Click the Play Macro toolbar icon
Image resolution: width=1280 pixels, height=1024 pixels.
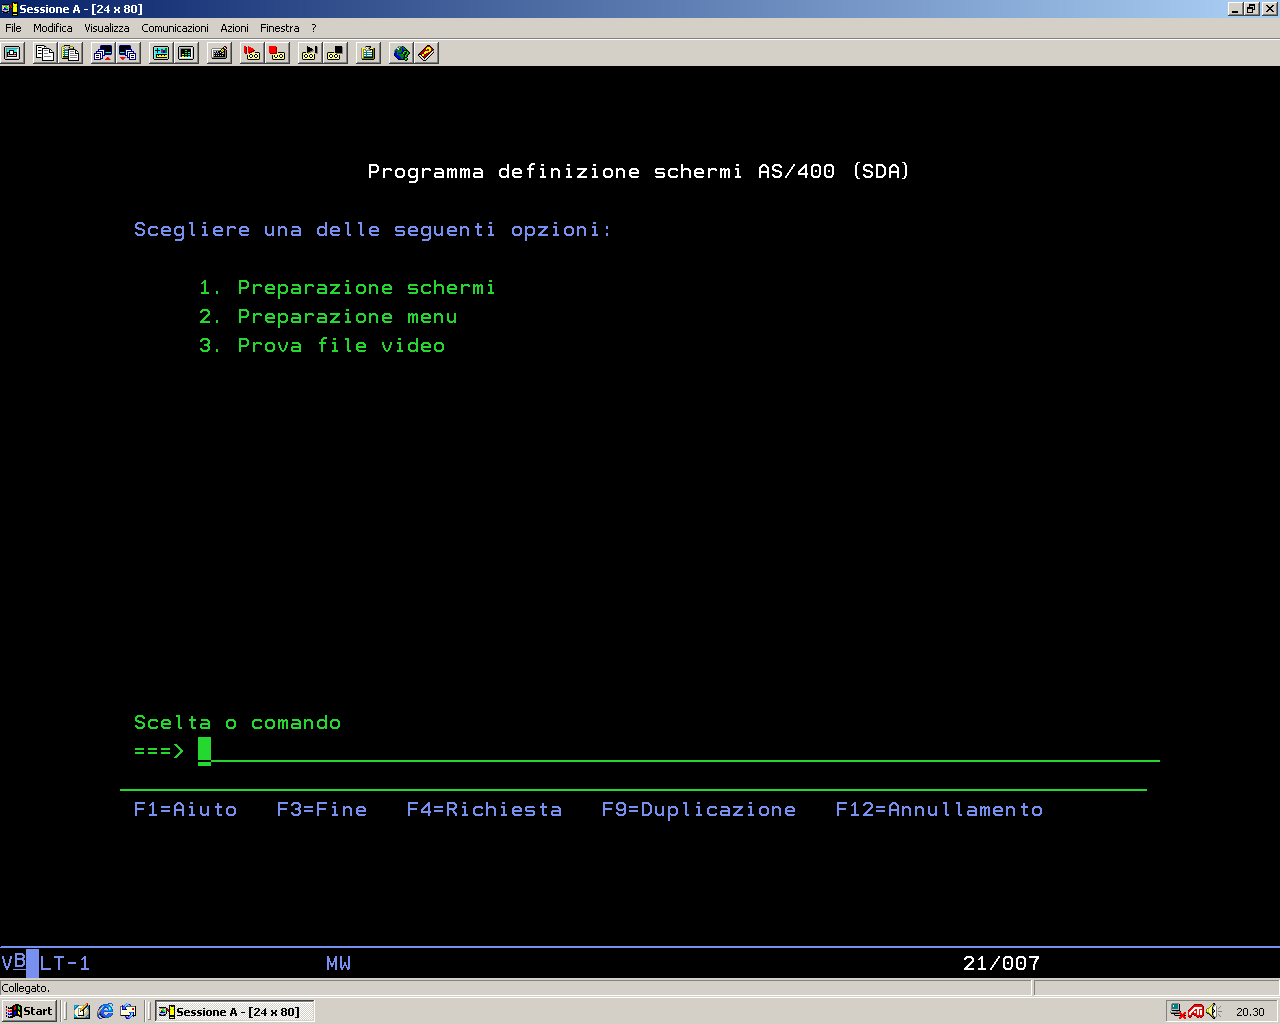[252, 53]
